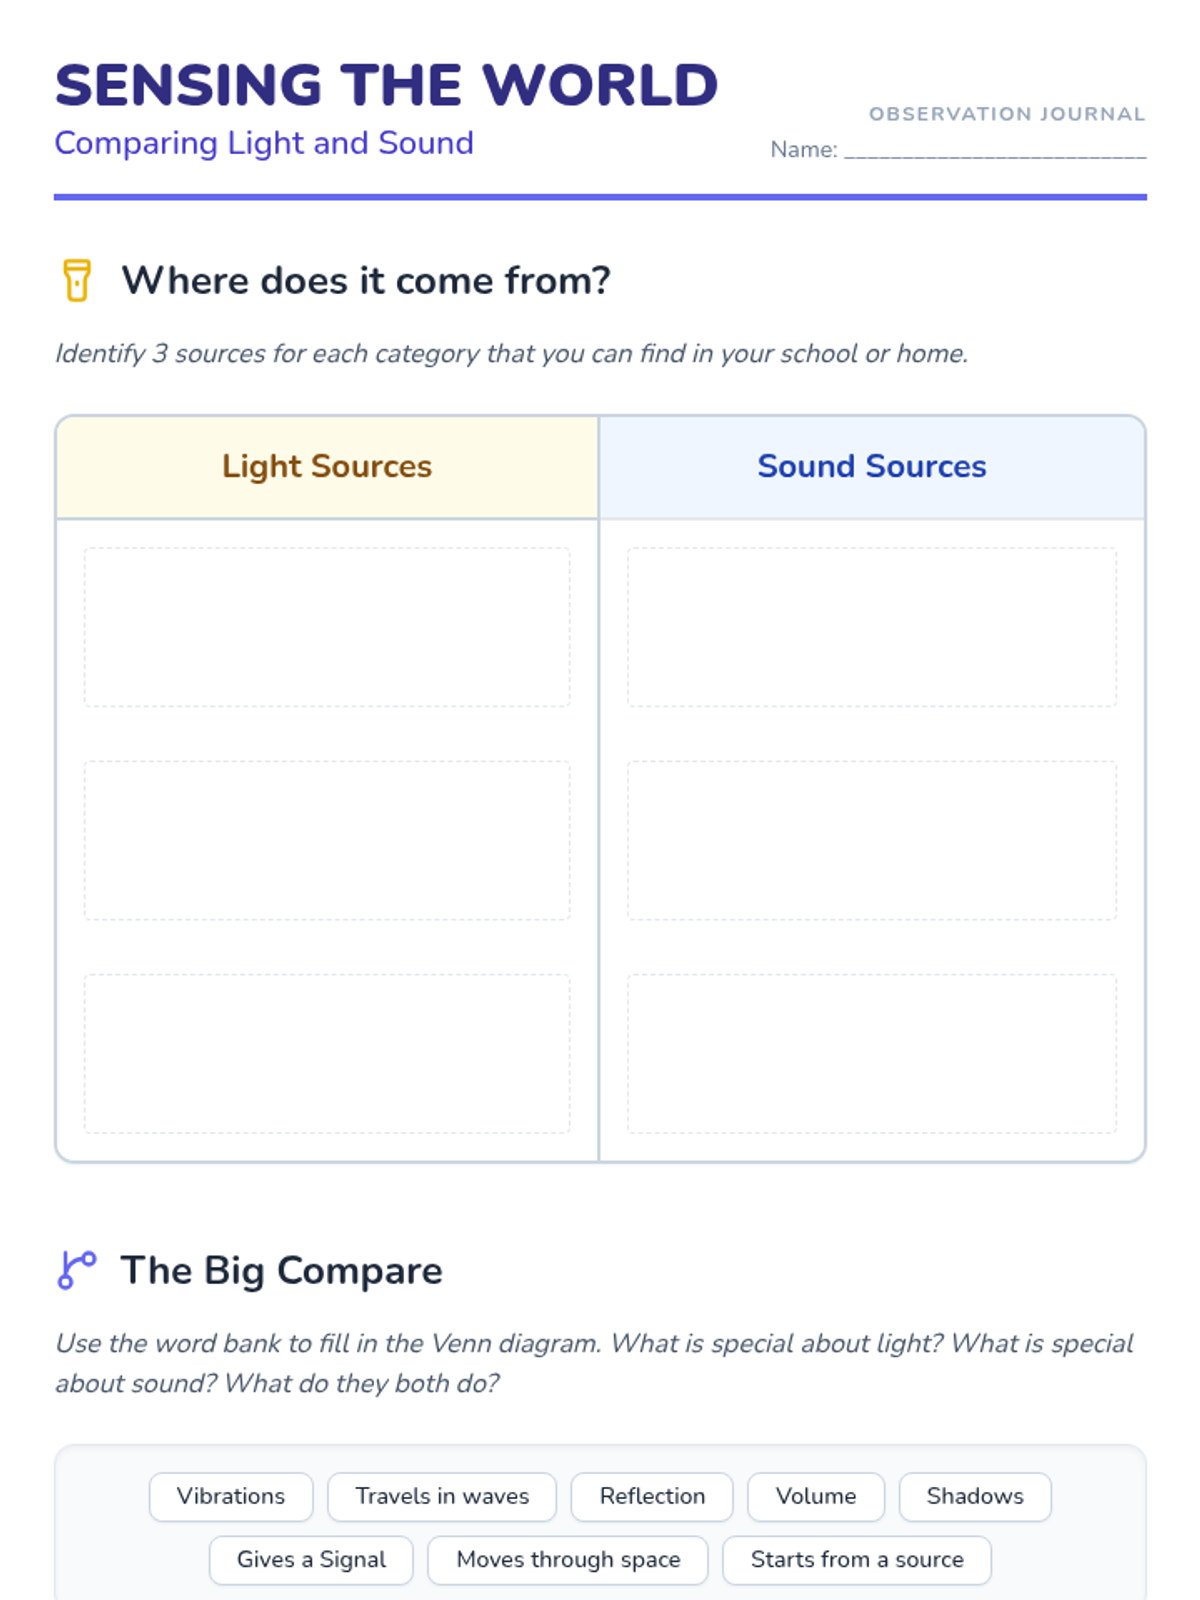
Task: Click the third Light Sources answer box
Action: [x=327, y=1053]
